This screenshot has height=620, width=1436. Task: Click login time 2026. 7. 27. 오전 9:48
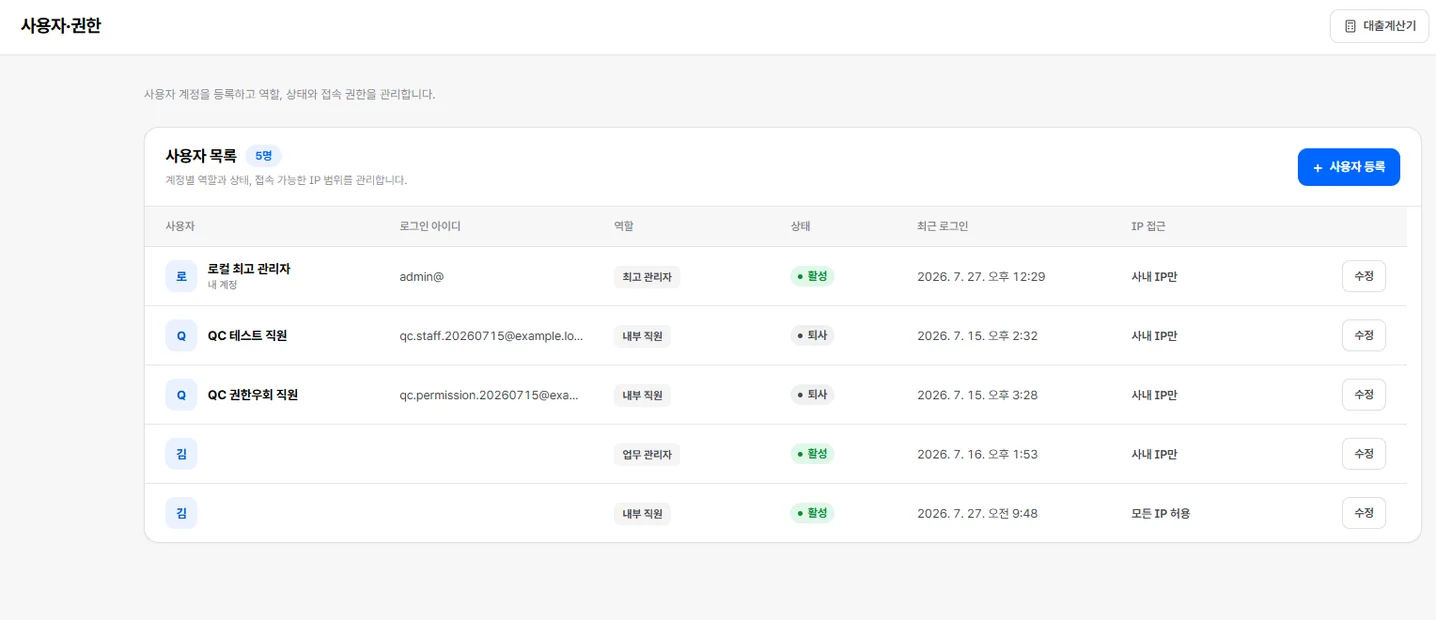tap(977, 513)
